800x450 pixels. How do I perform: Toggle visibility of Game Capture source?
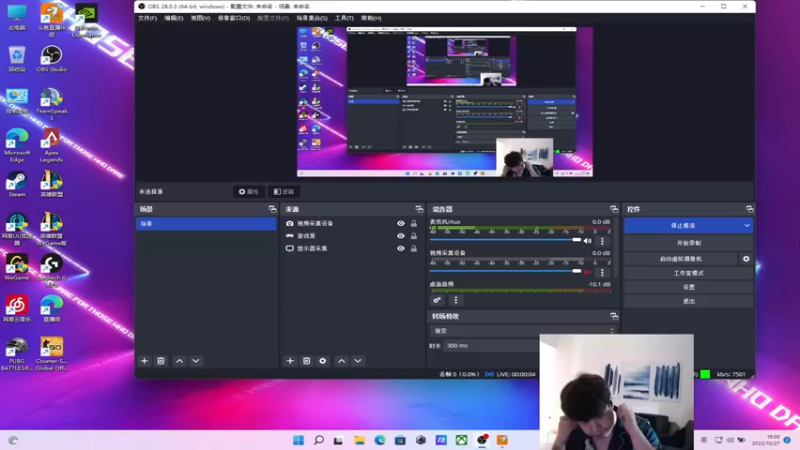click(x=401, y=236)
